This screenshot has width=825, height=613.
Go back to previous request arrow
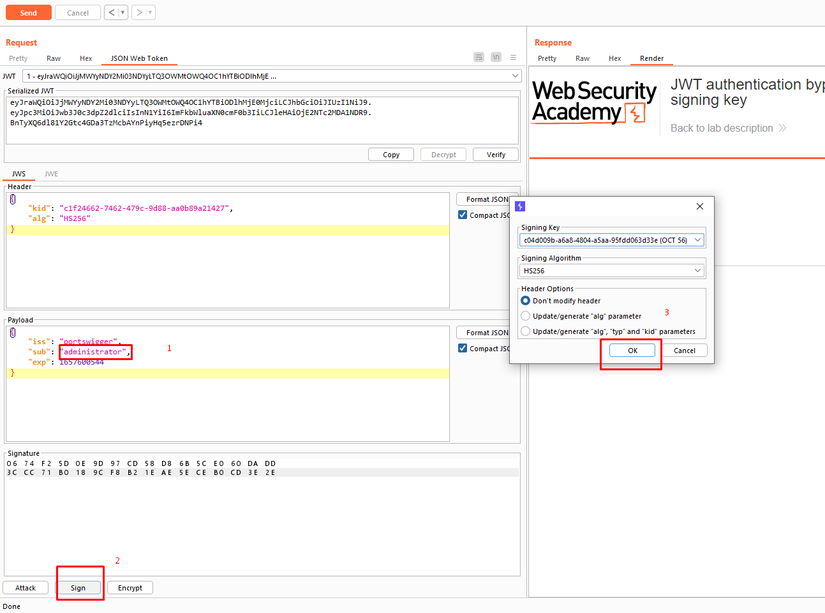click(112, 12)
